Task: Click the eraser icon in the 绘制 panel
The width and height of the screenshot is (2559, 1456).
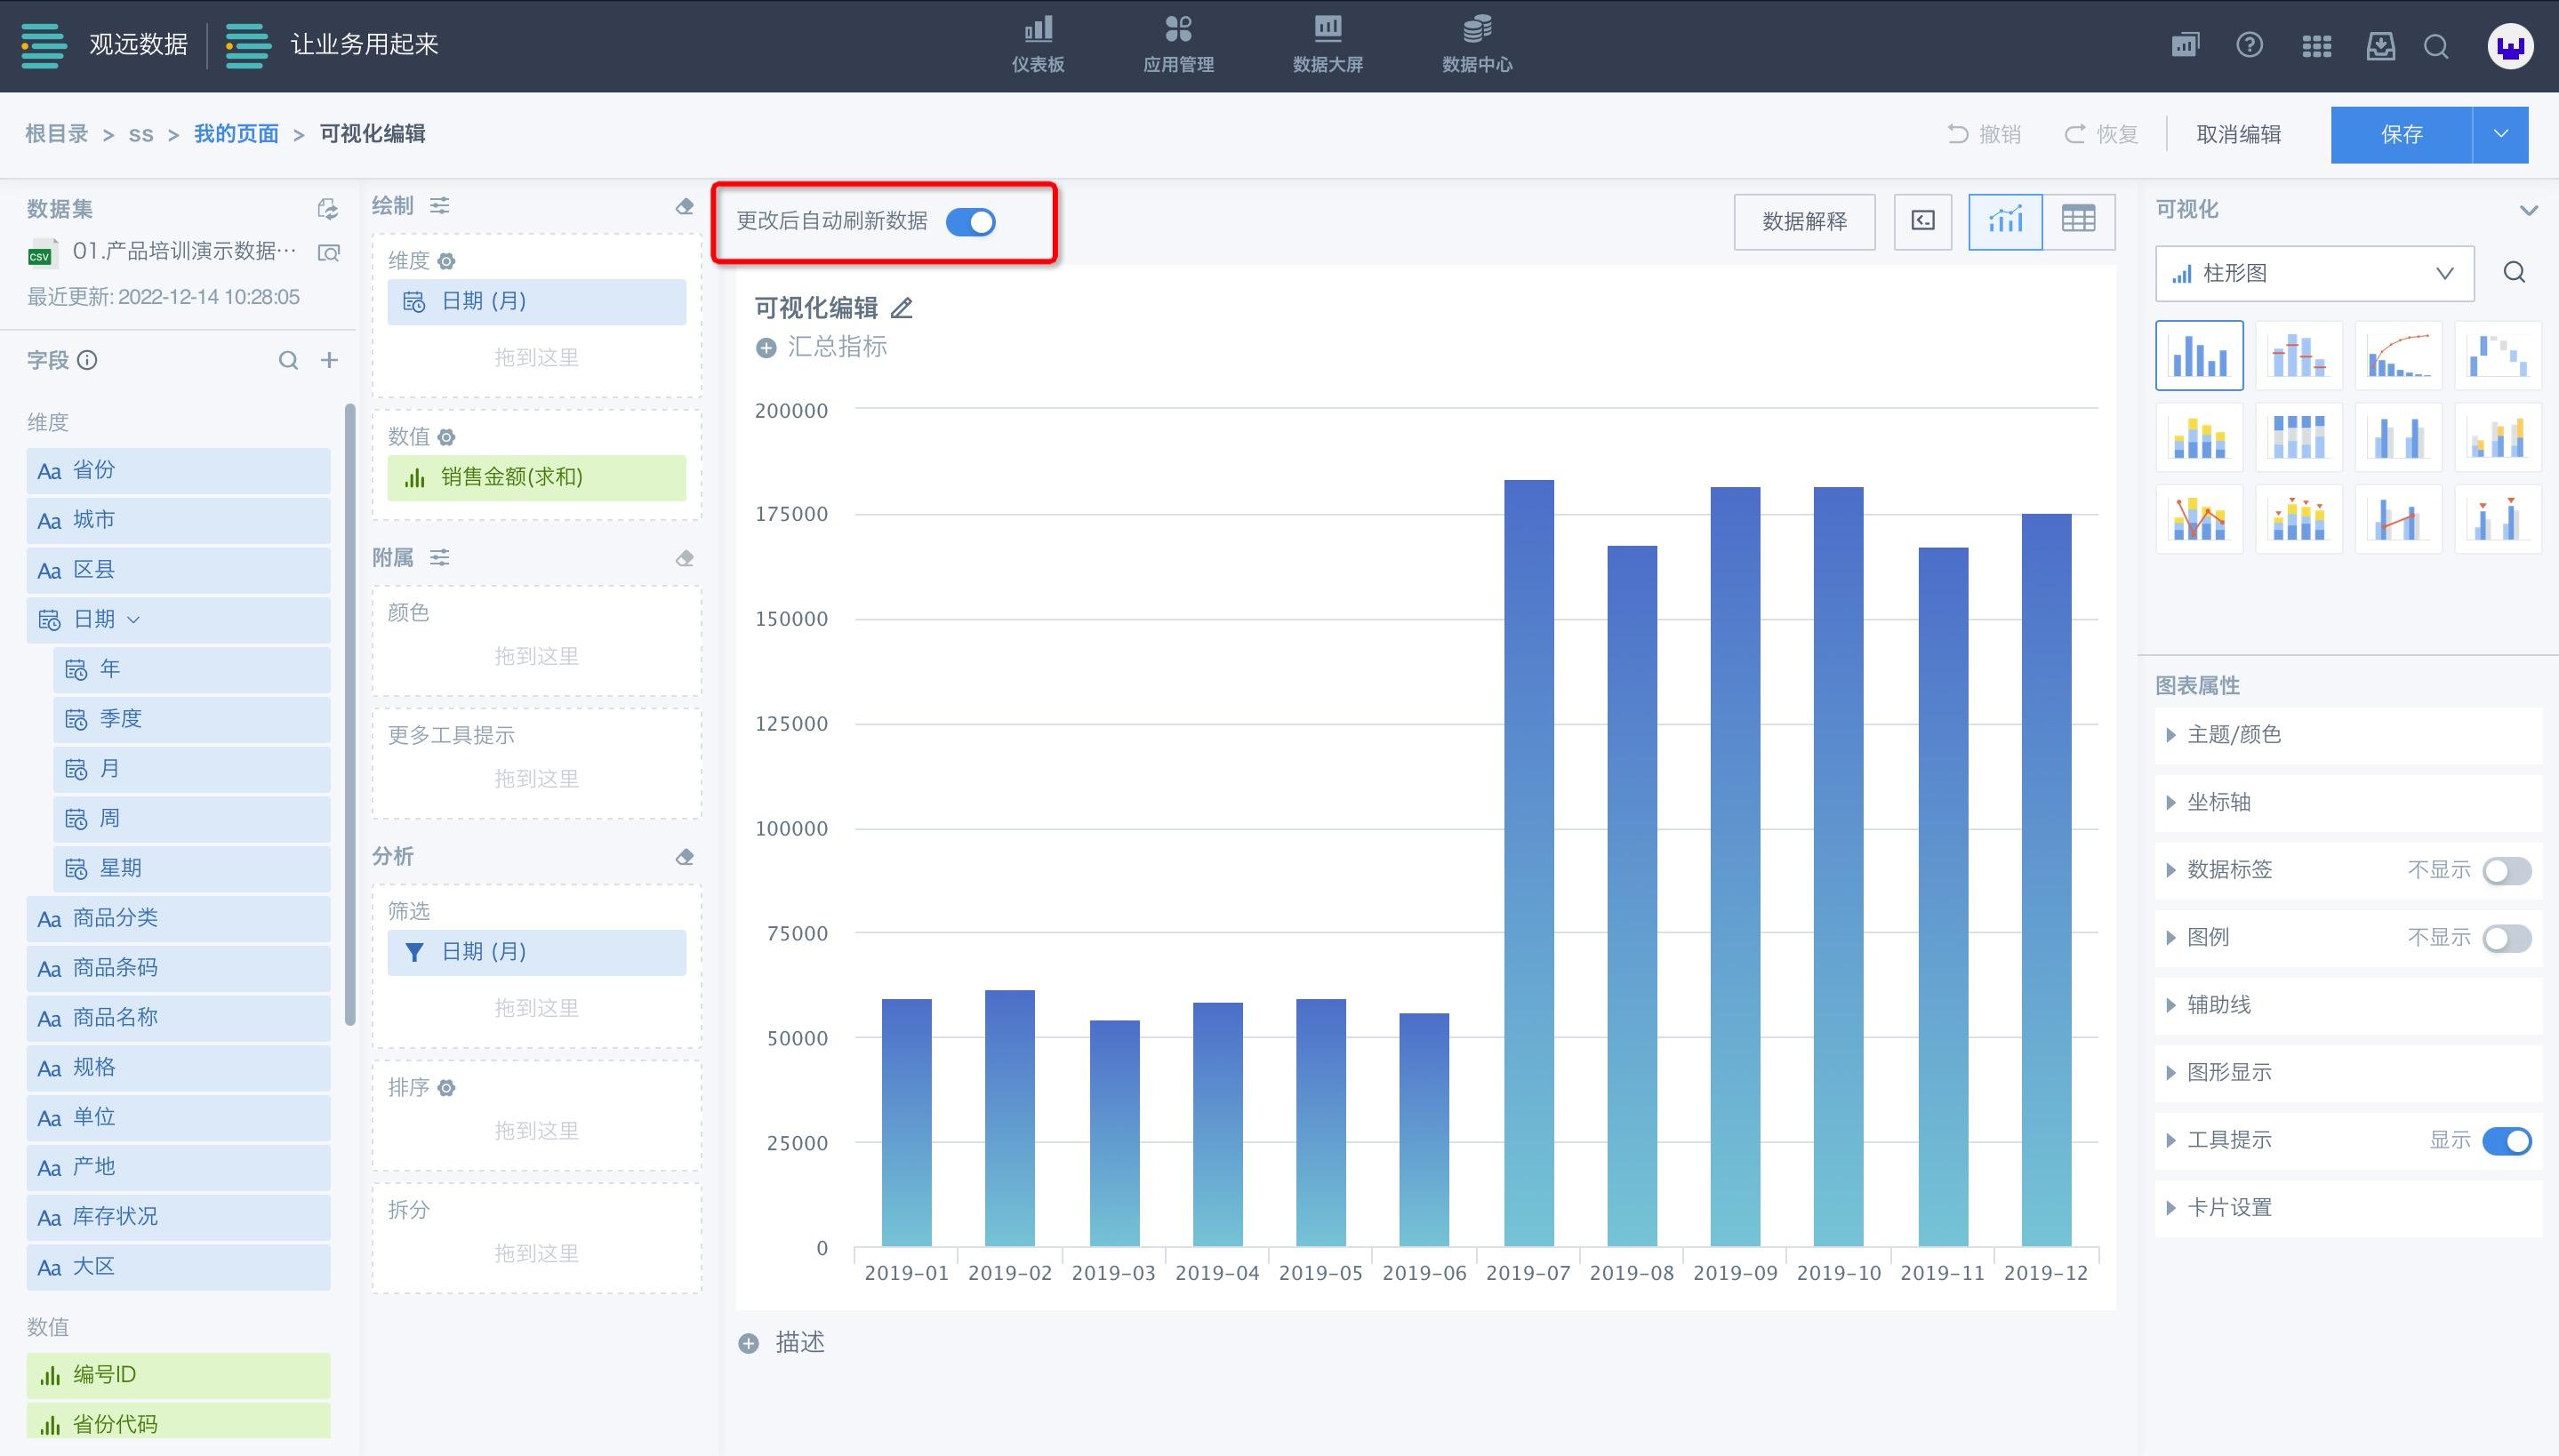Action: (x=685, y=206)
